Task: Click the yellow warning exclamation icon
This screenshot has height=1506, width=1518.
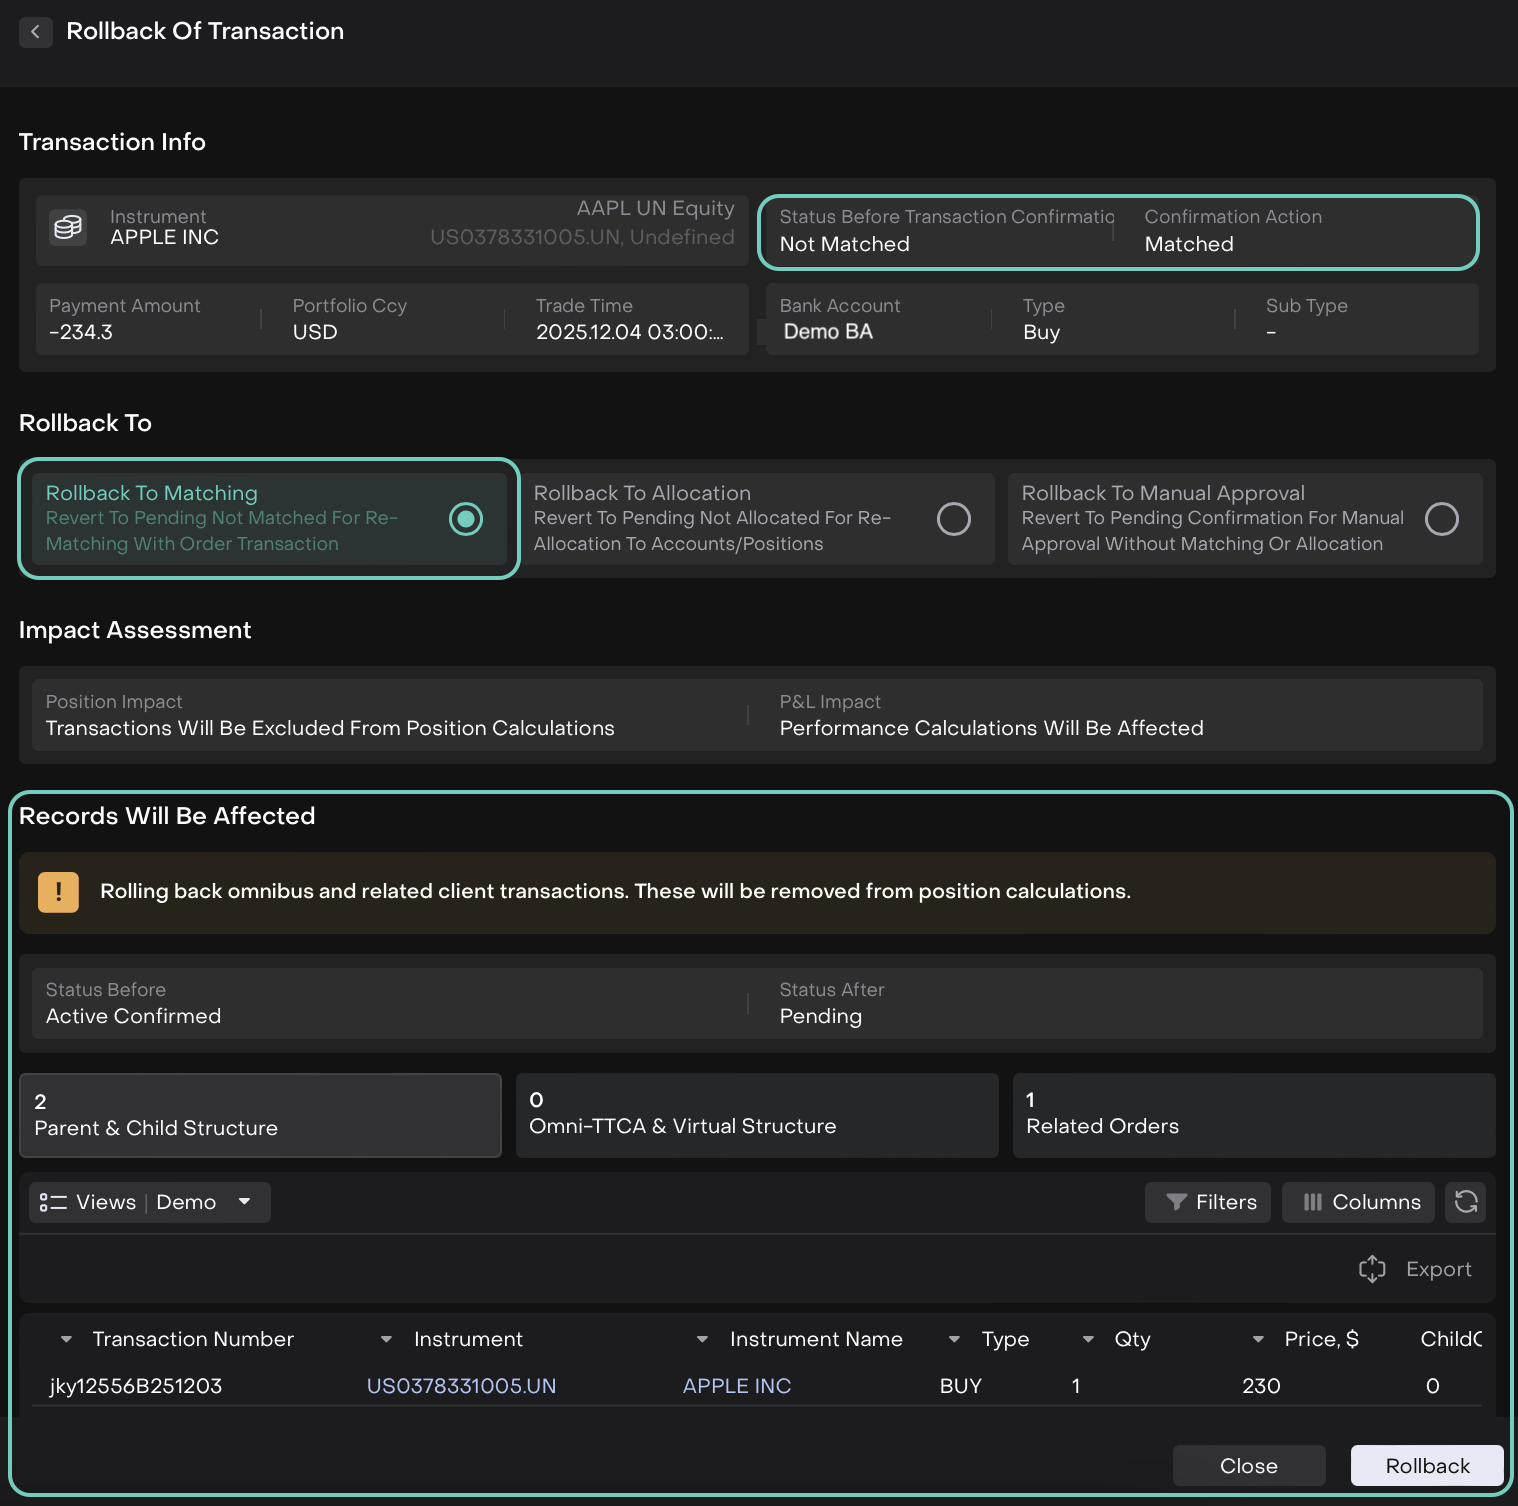Action: tap(58, 892)
